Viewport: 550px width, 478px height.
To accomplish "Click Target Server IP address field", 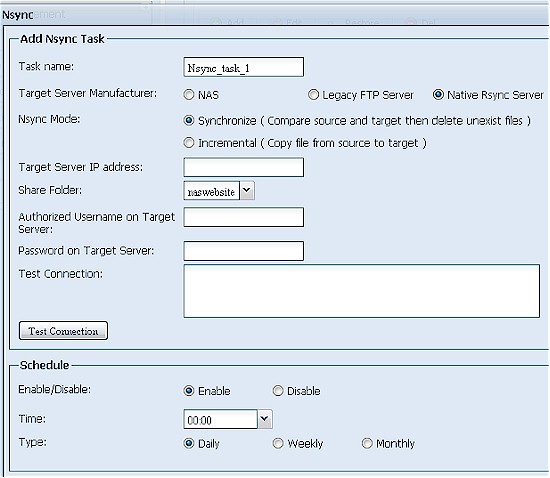I will coord(243,167).
